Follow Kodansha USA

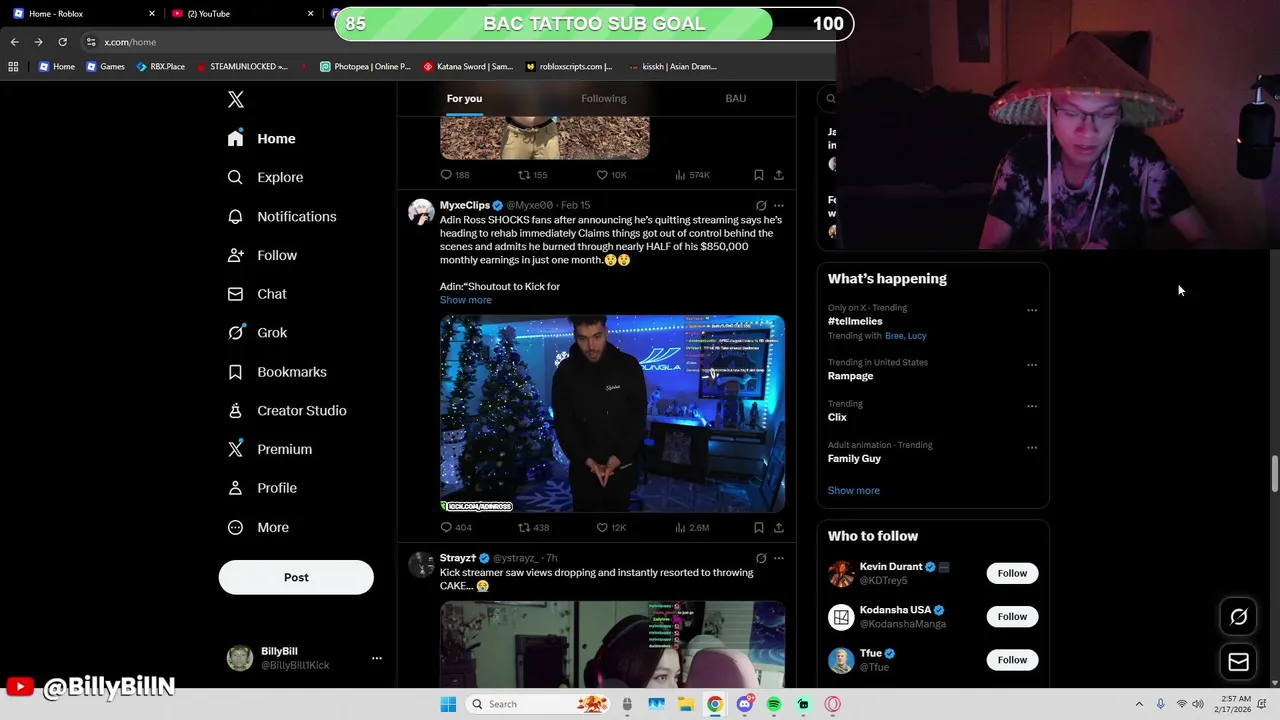pos(1012,616)
